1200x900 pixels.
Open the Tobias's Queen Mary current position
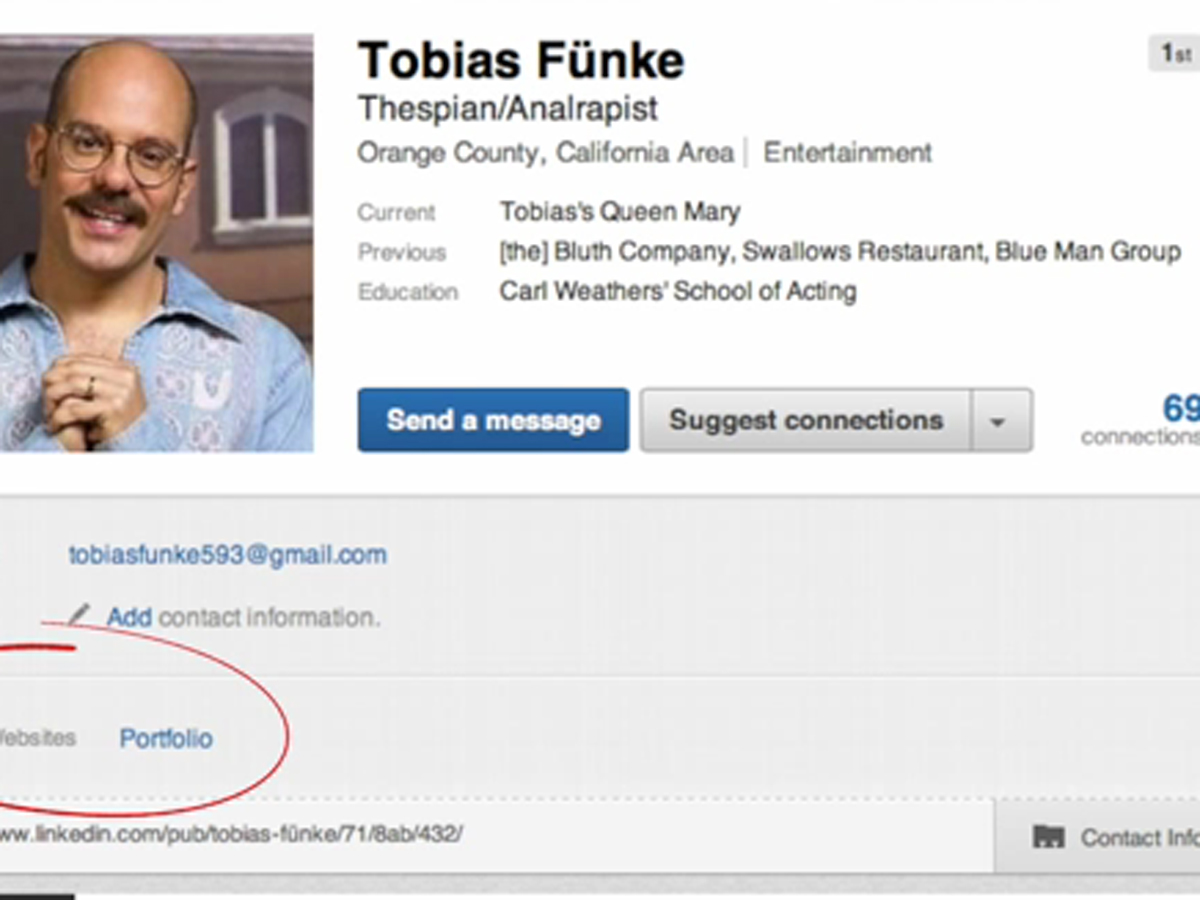click(620, 212)
